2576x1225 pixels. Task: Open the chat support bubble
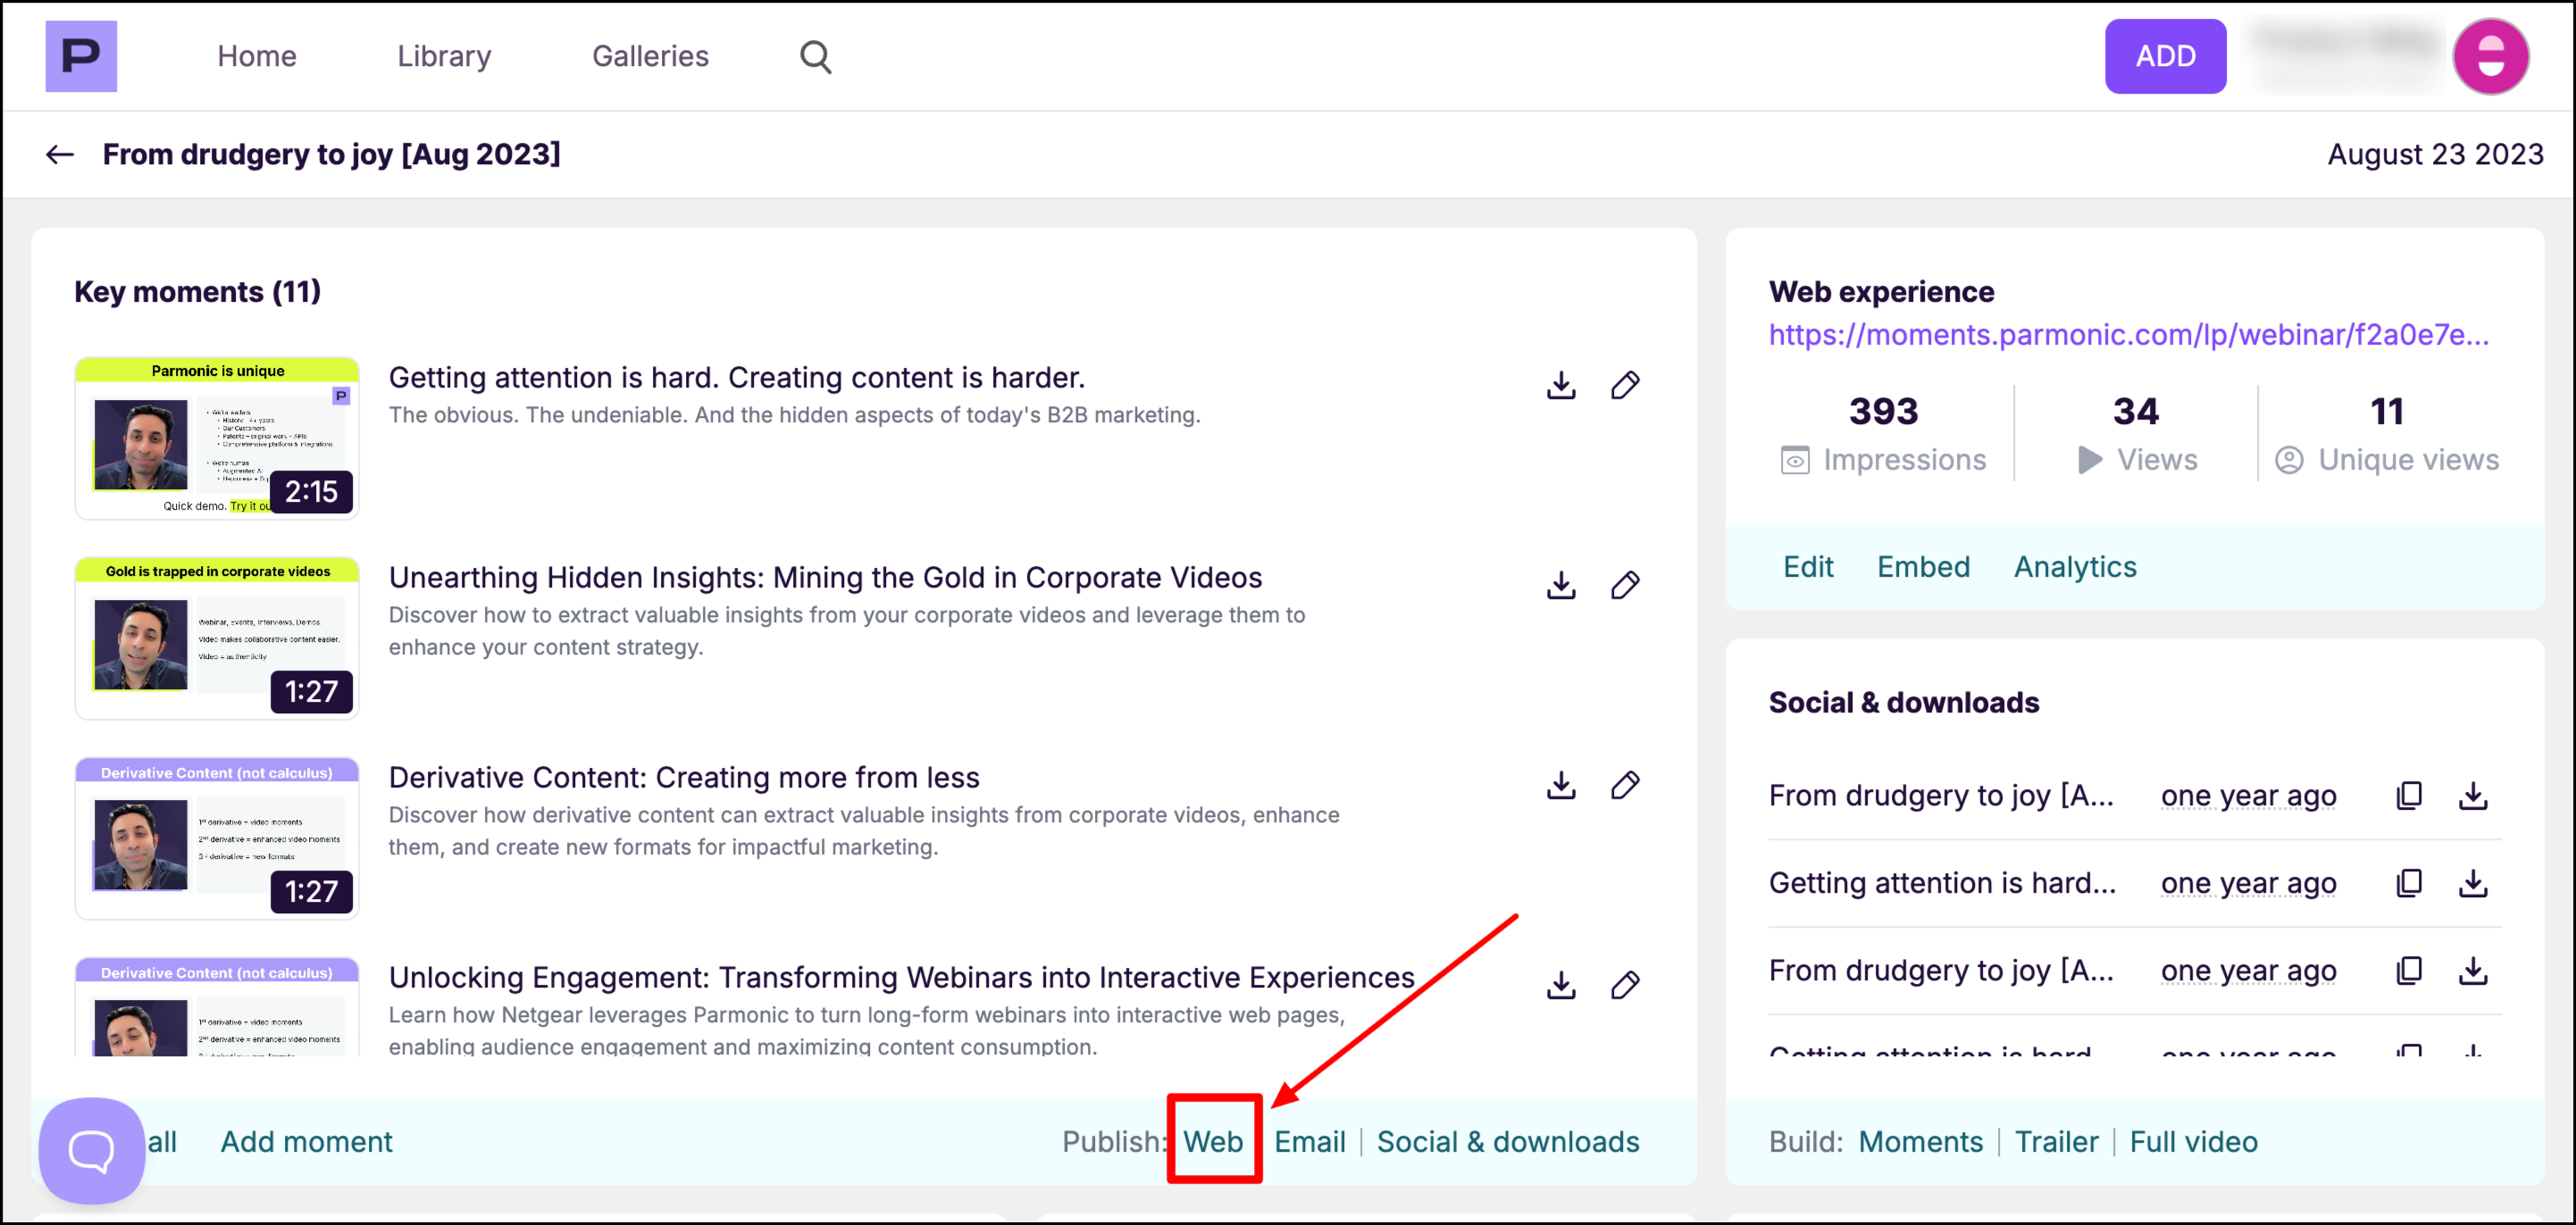(91, 1150)
